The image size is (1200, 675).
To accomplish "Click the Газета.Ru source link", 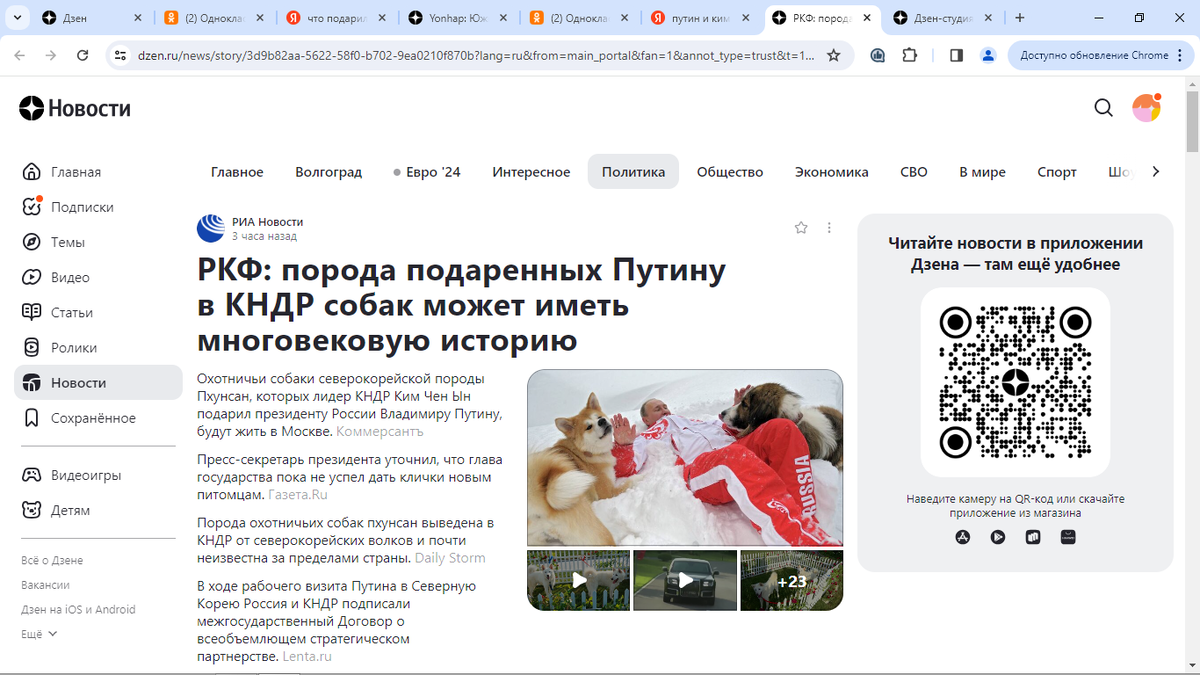I will 298,495.
